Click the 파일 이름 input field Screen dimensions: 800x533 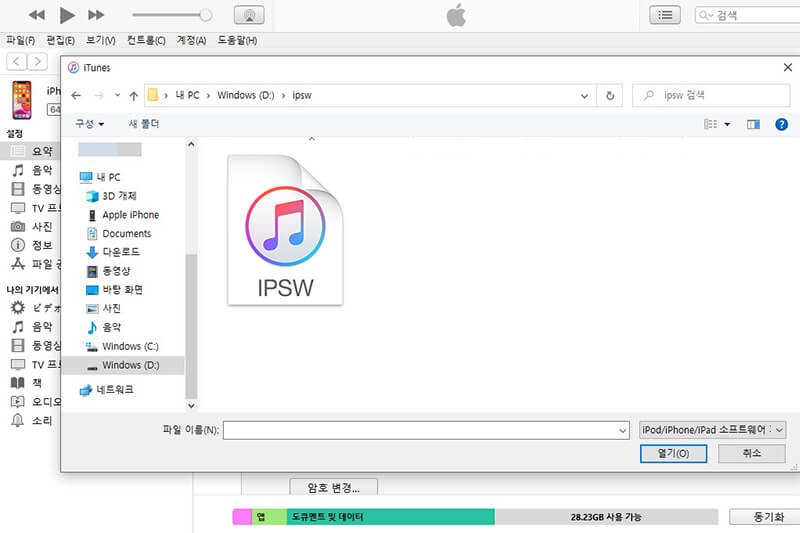click(x=419, y=430)
